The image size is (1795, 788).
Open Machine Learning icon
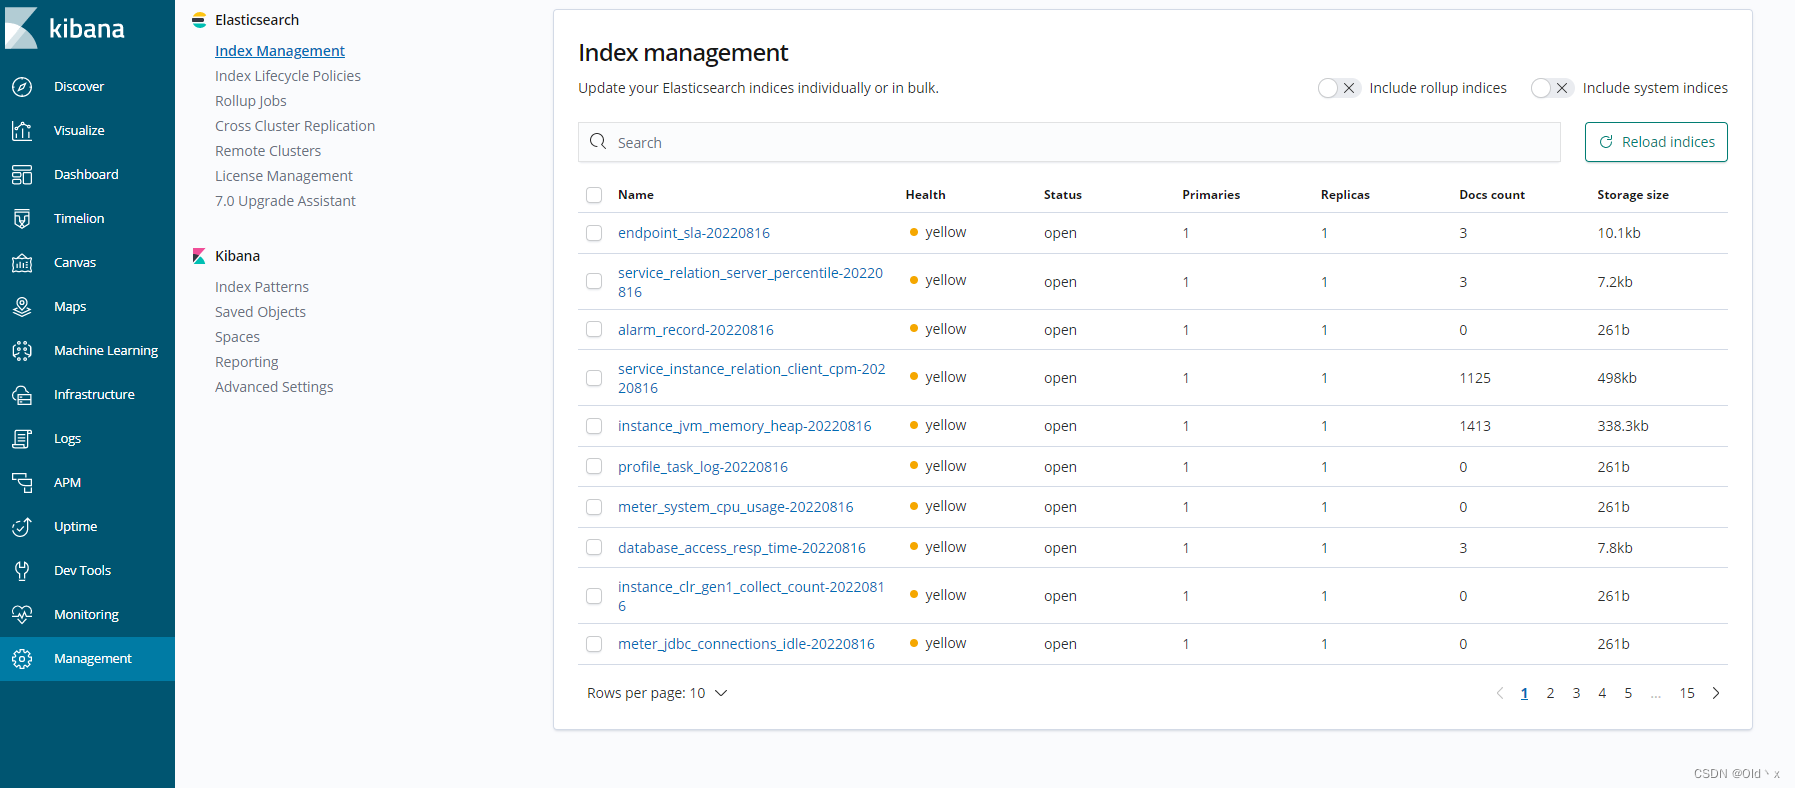22,351
